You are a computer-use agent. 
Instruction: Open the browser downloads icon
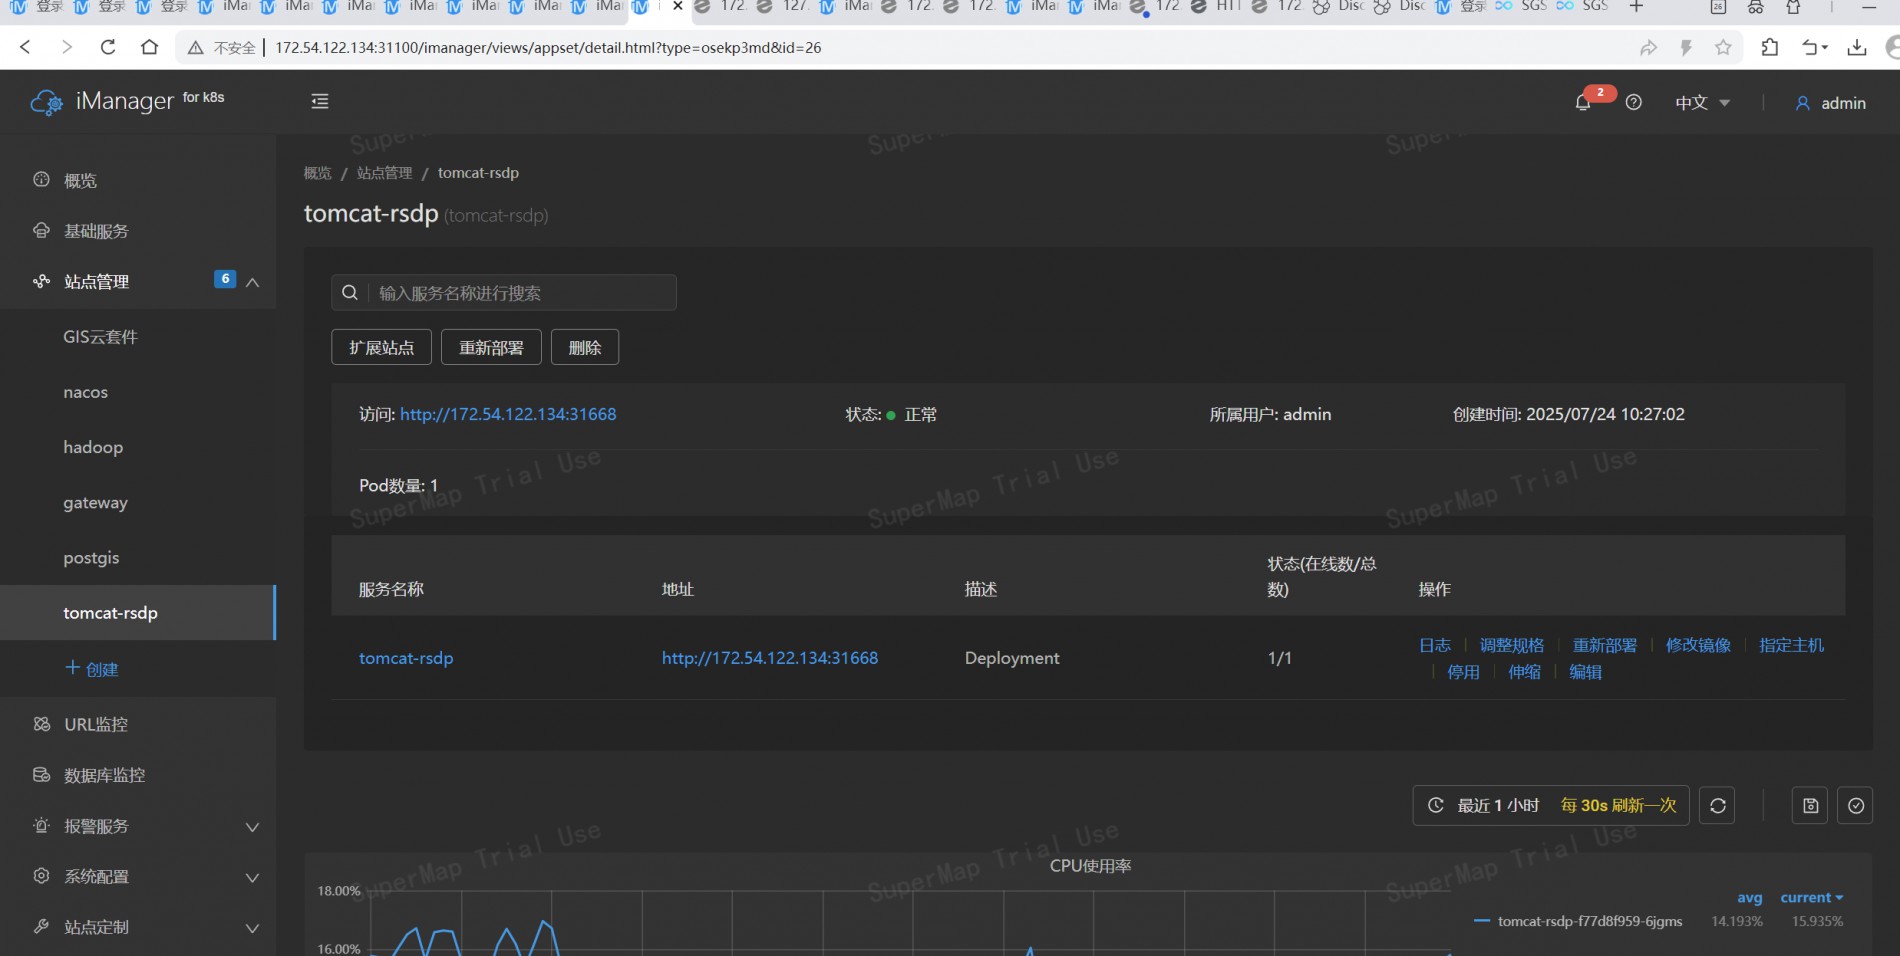tap(1857, 47)
